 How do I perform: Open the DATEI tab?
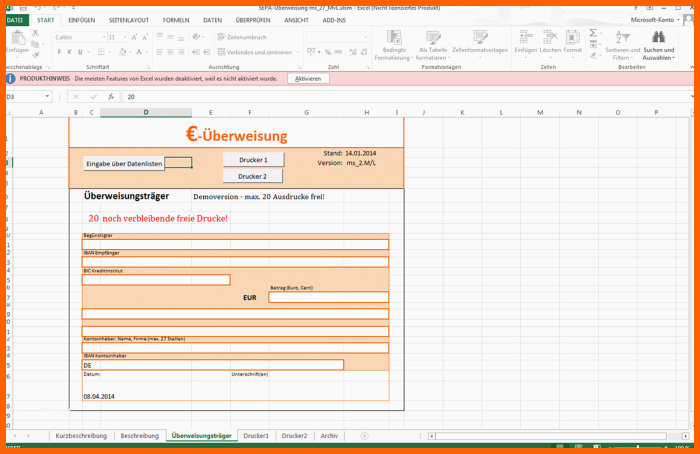(x=15, y=20)
